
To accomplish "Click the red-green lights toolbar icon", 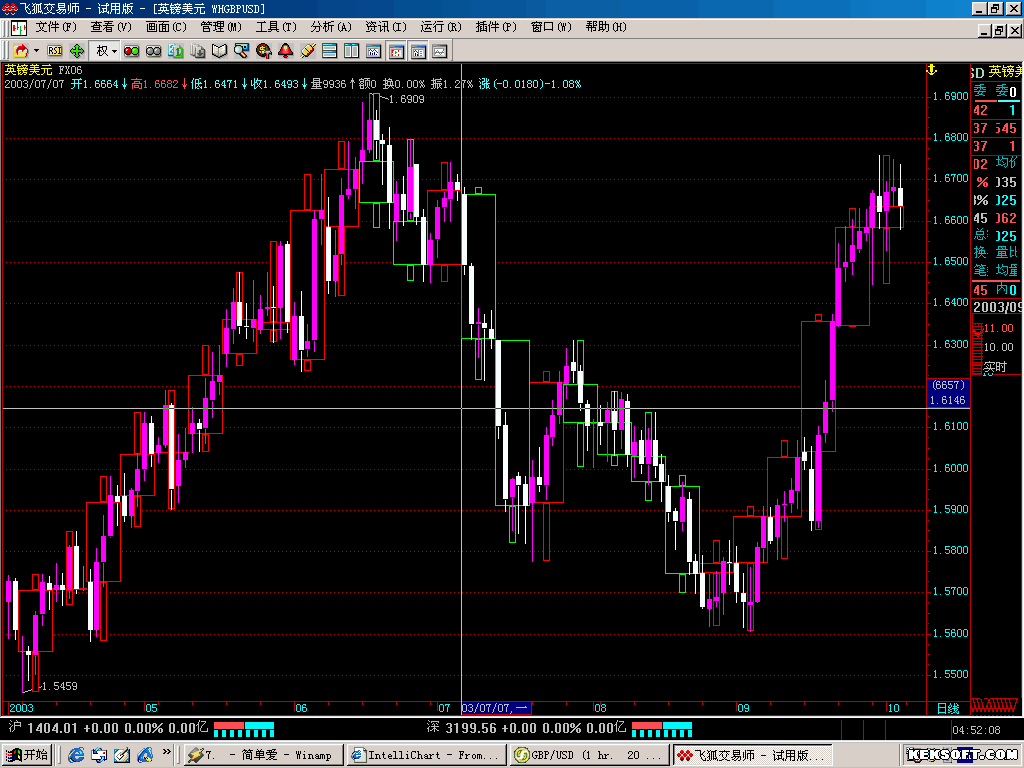I will click(131, 51).
